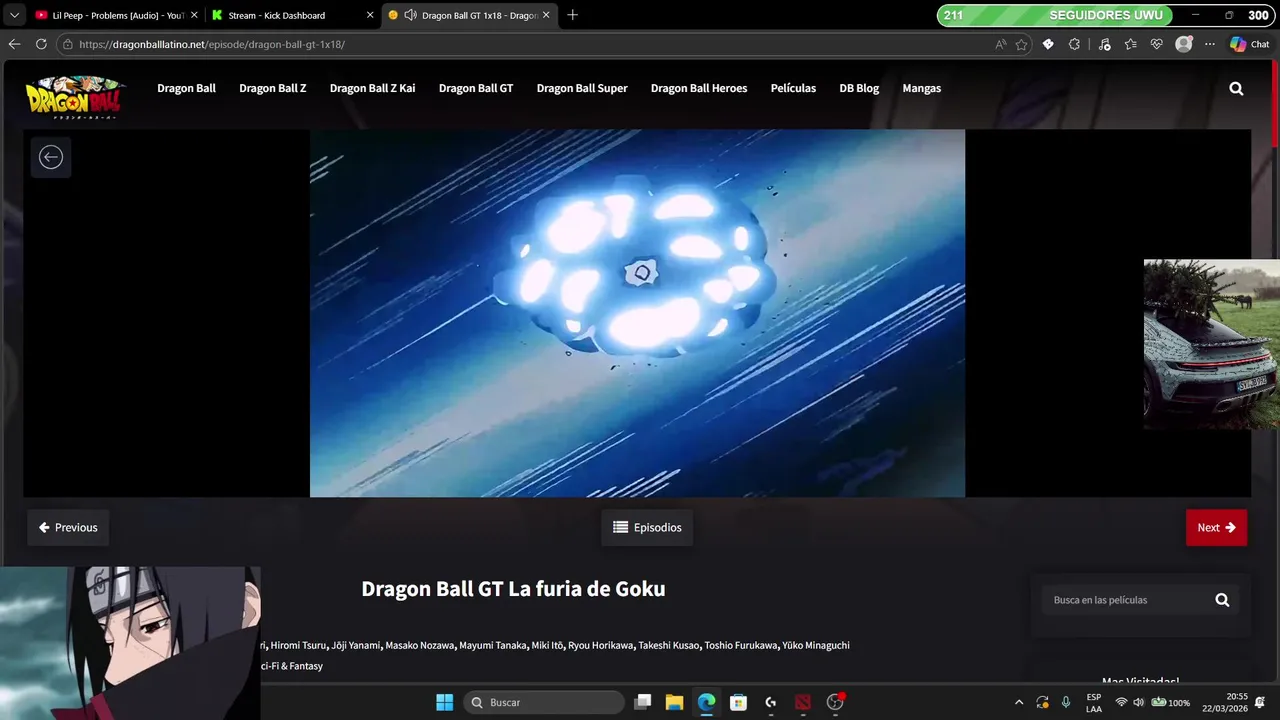This screenshot has width=1280, height=720.
Task: Open the tab search dropdown arrow
Action: click(14, 15)
